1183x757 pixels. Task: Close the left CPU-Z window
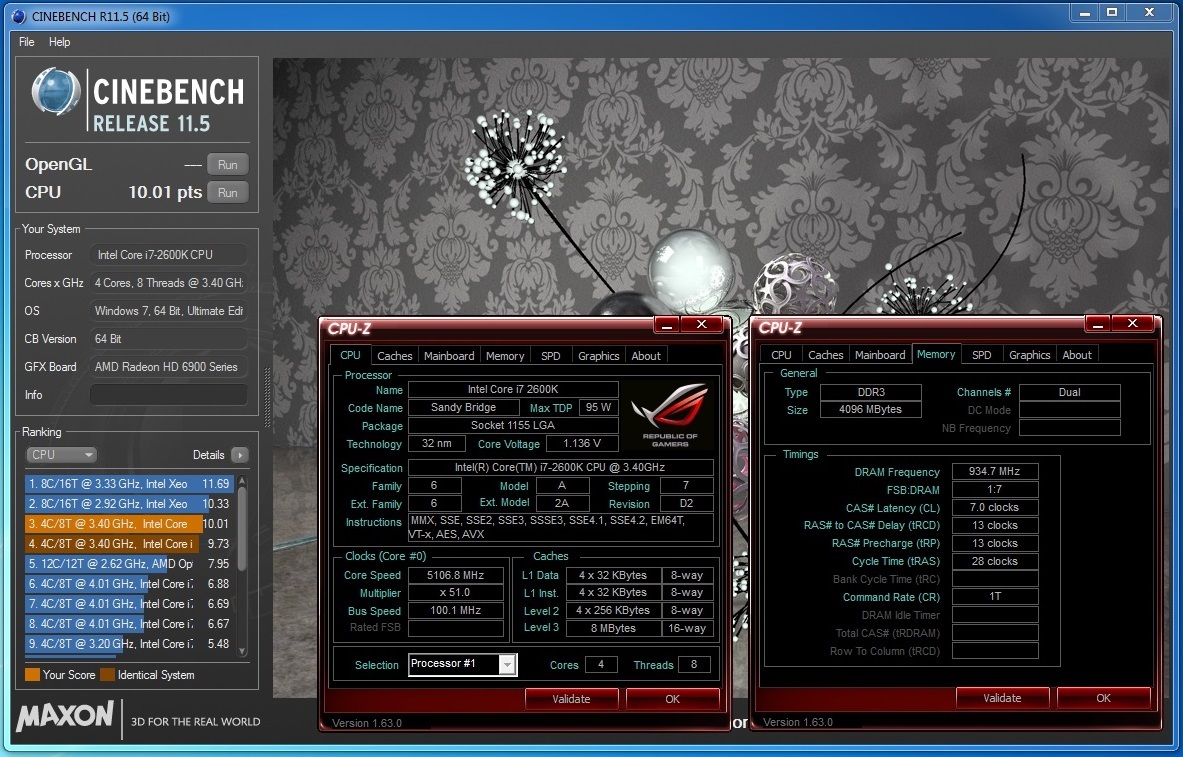tap(702, 325)
